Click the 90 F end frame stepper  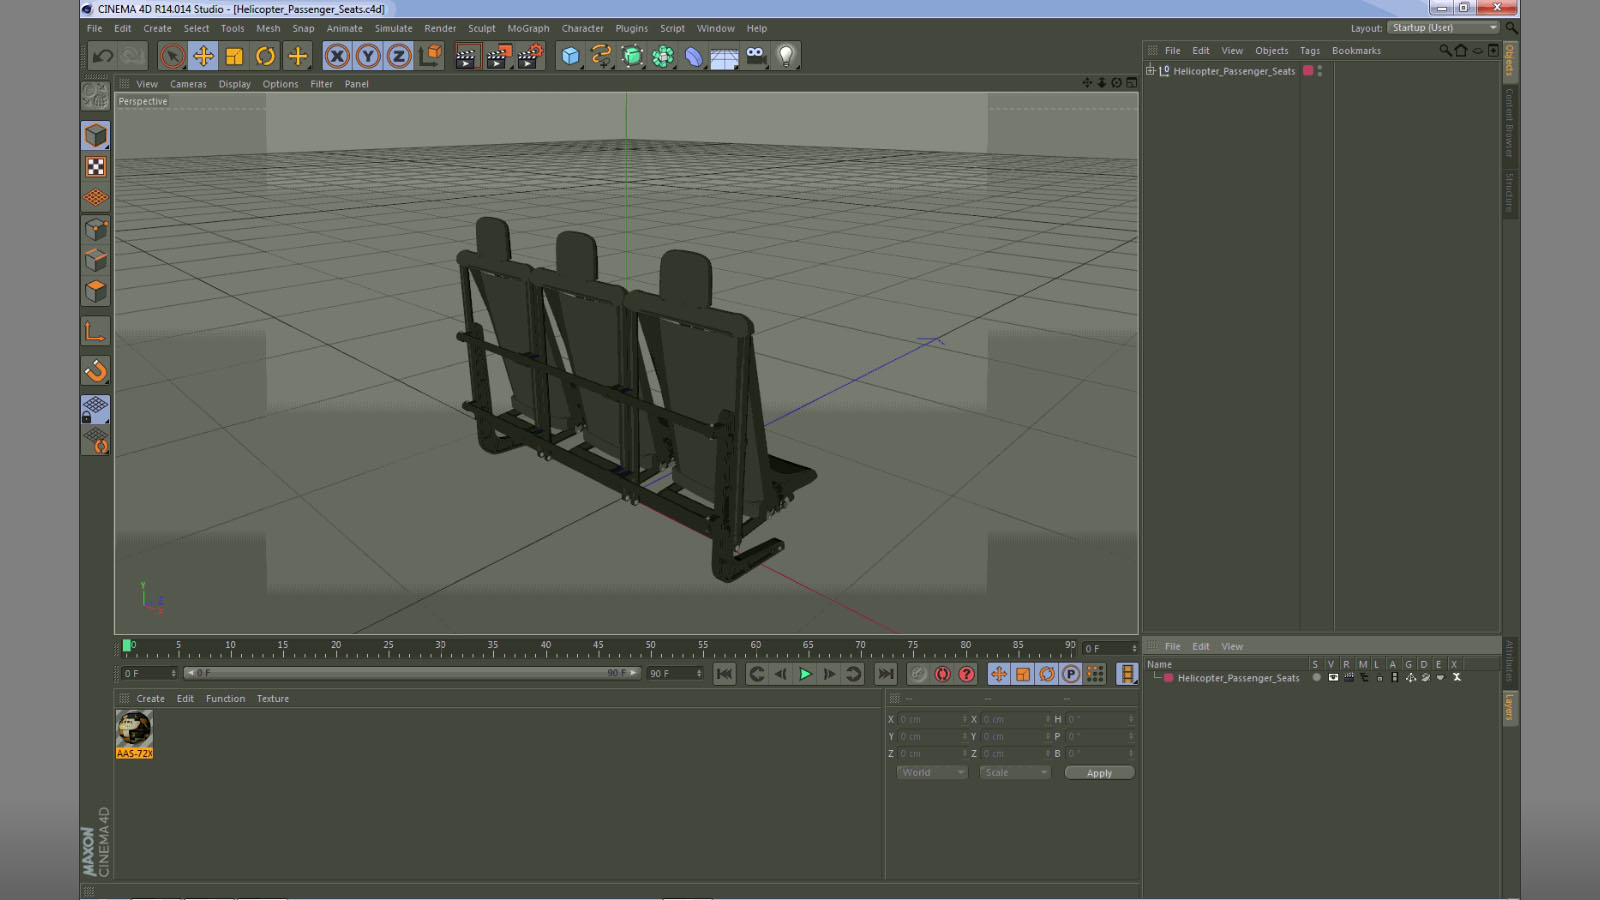(699, 674)
